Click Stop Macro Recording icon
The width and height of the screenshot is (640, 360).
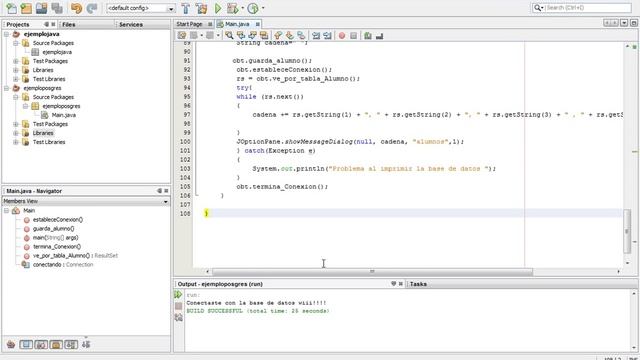pos(353,36)
